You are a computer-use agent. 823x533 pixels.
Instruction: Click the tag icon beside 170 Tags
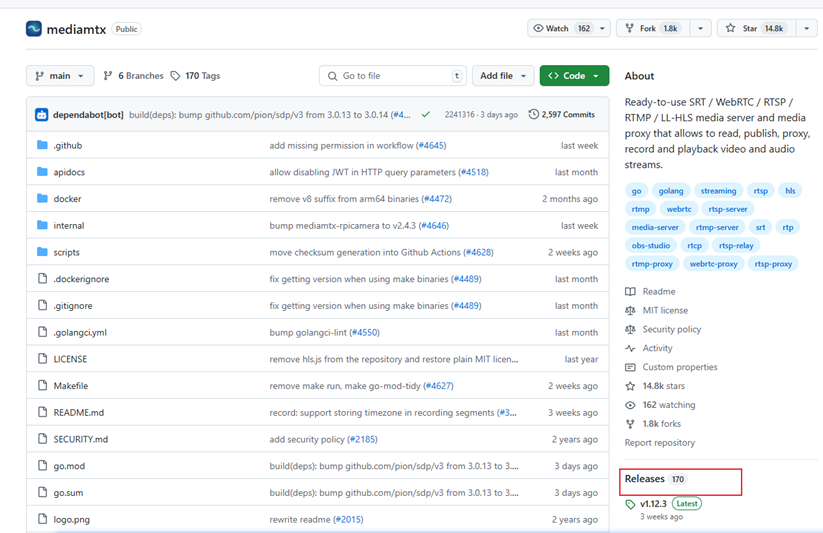pyautogui.click(x=175, y=76)
